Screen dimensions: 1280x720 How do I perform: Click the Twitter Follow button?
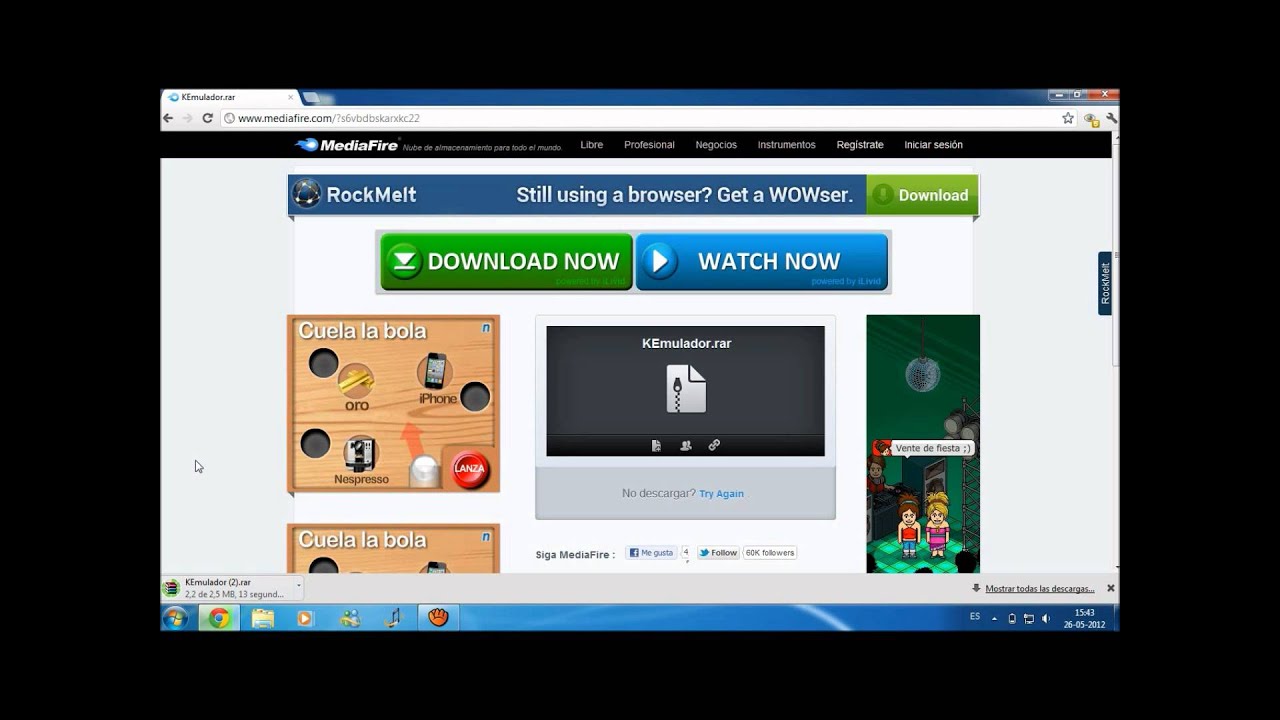coord(718,552)
